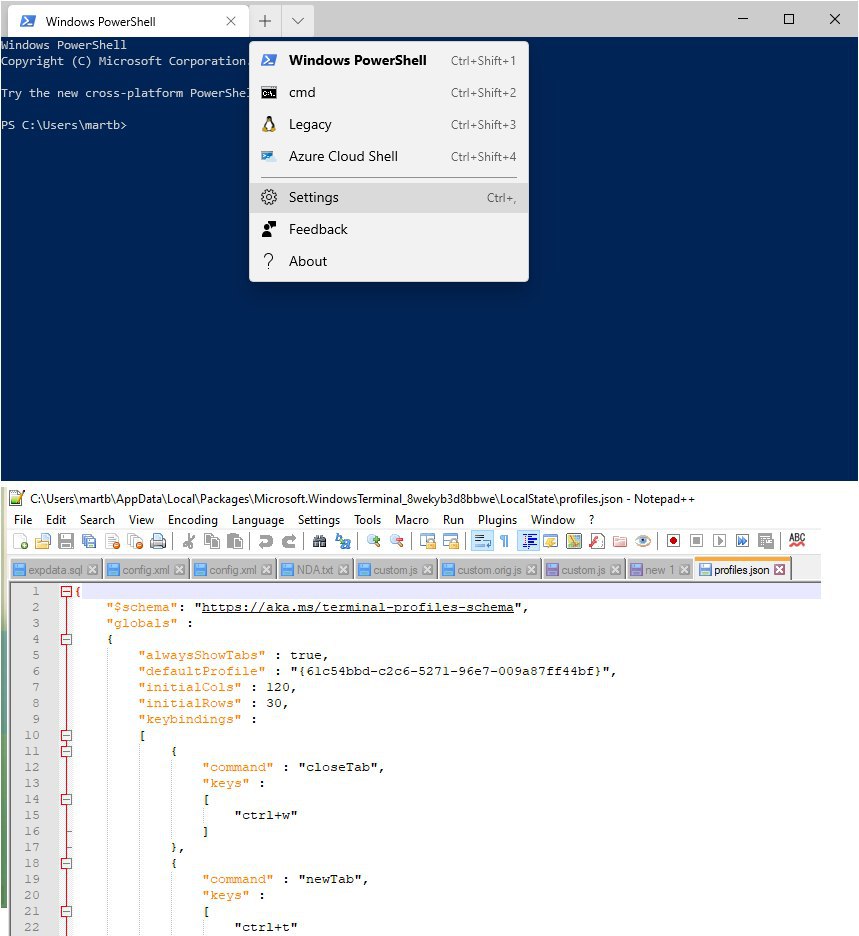Open the Encoding menu in Notepad++

(193, 520)
